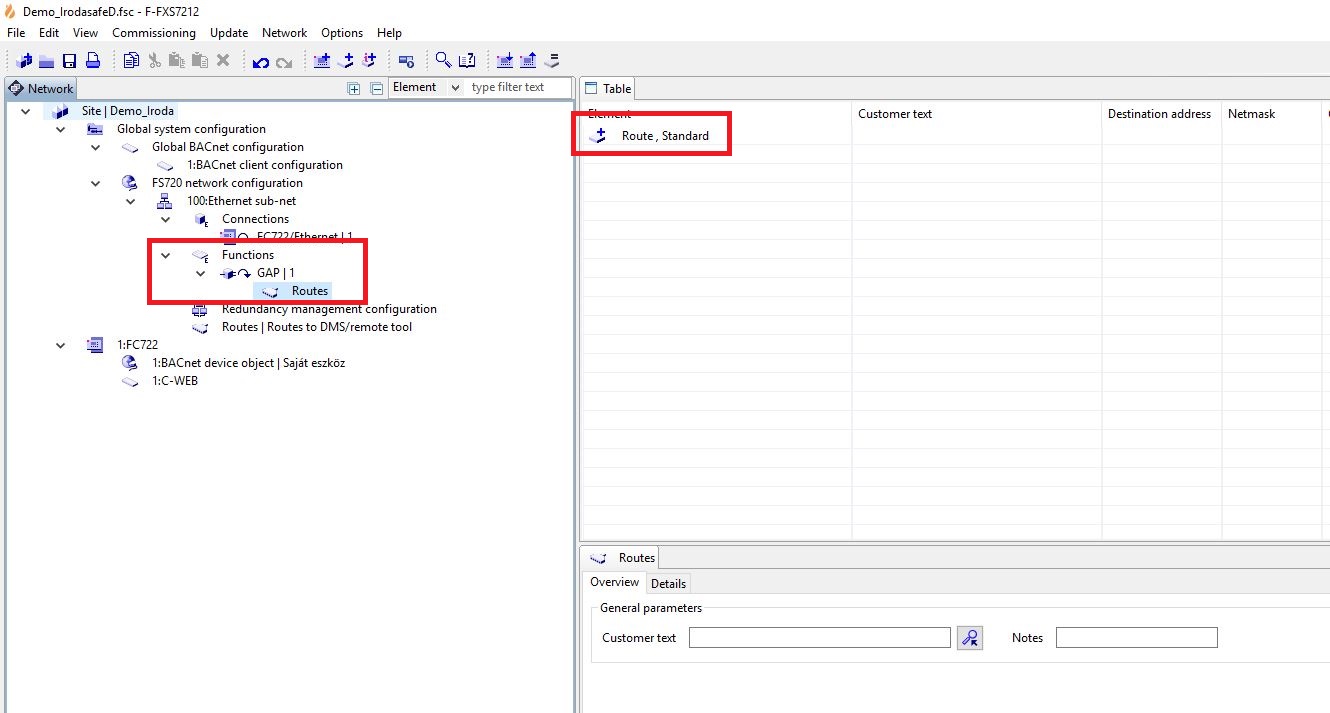Collapse the 1:FC722 tree node
Image resolution: width=1330 pixels, height=713 pixels.
pyautogui.click(x=61, y=345)
